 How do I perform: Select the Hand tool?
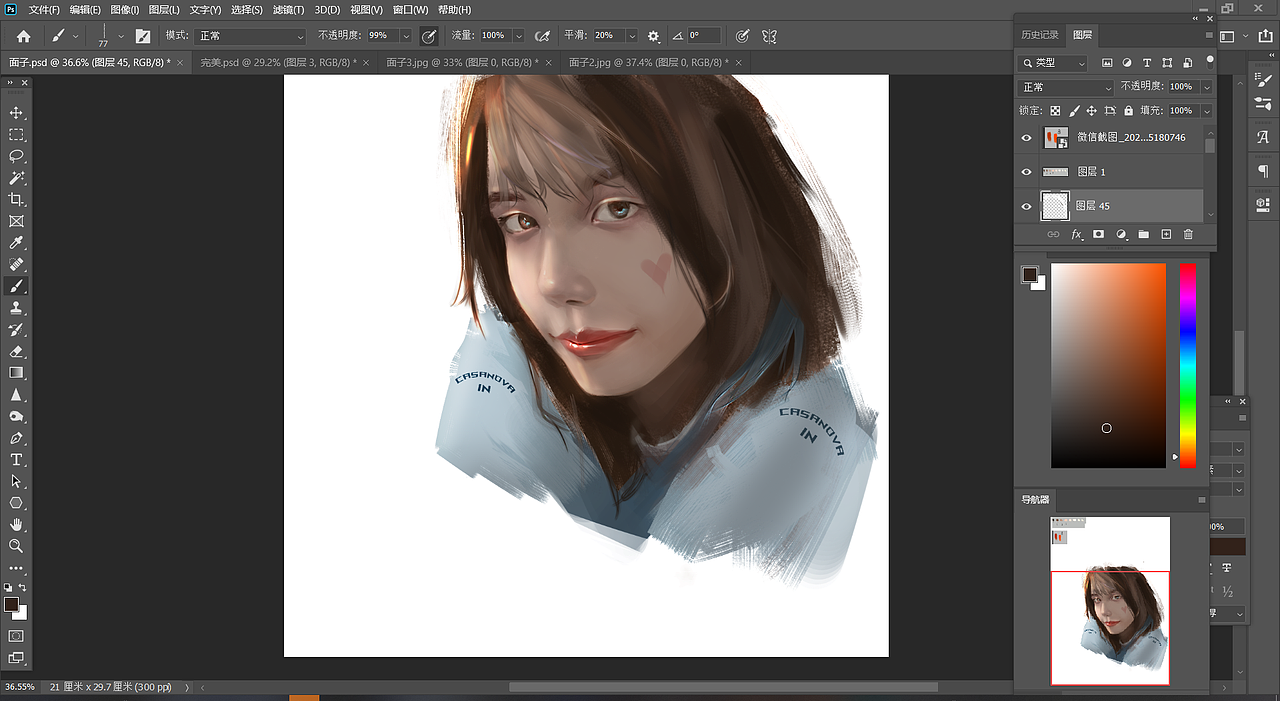coord(16,524)
